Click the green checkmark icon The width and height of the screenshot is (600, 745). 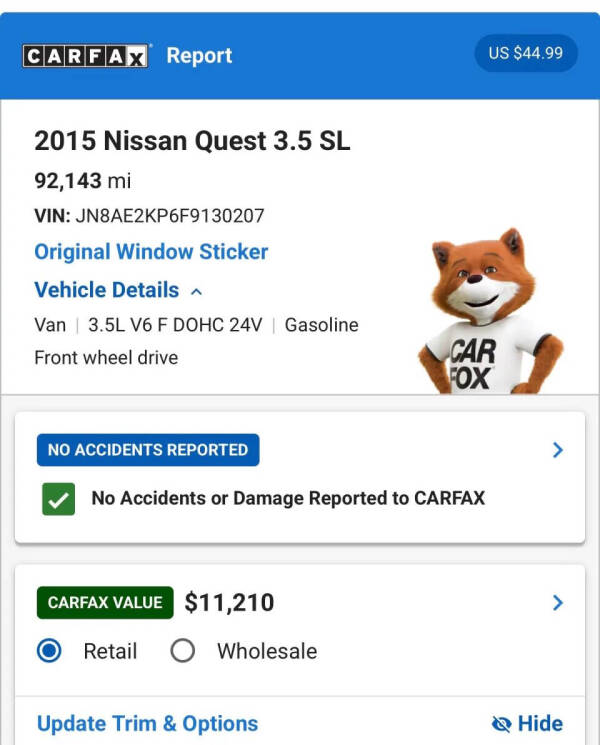(x=58, y=499)
